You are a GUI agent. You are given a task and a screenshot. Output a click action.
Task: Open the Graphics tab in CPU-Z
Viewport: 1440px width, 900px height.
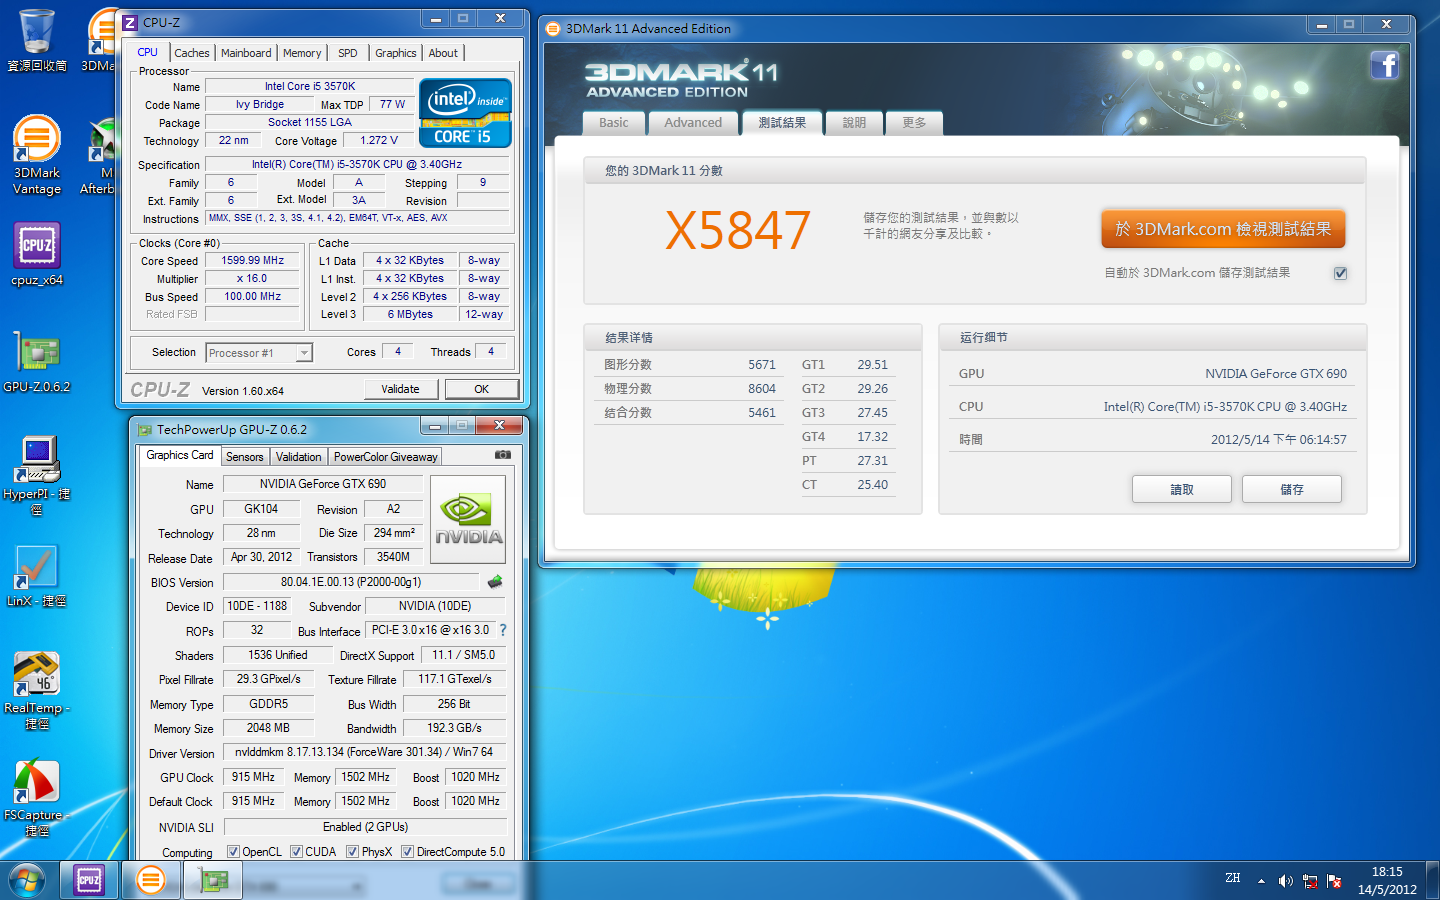396,53
